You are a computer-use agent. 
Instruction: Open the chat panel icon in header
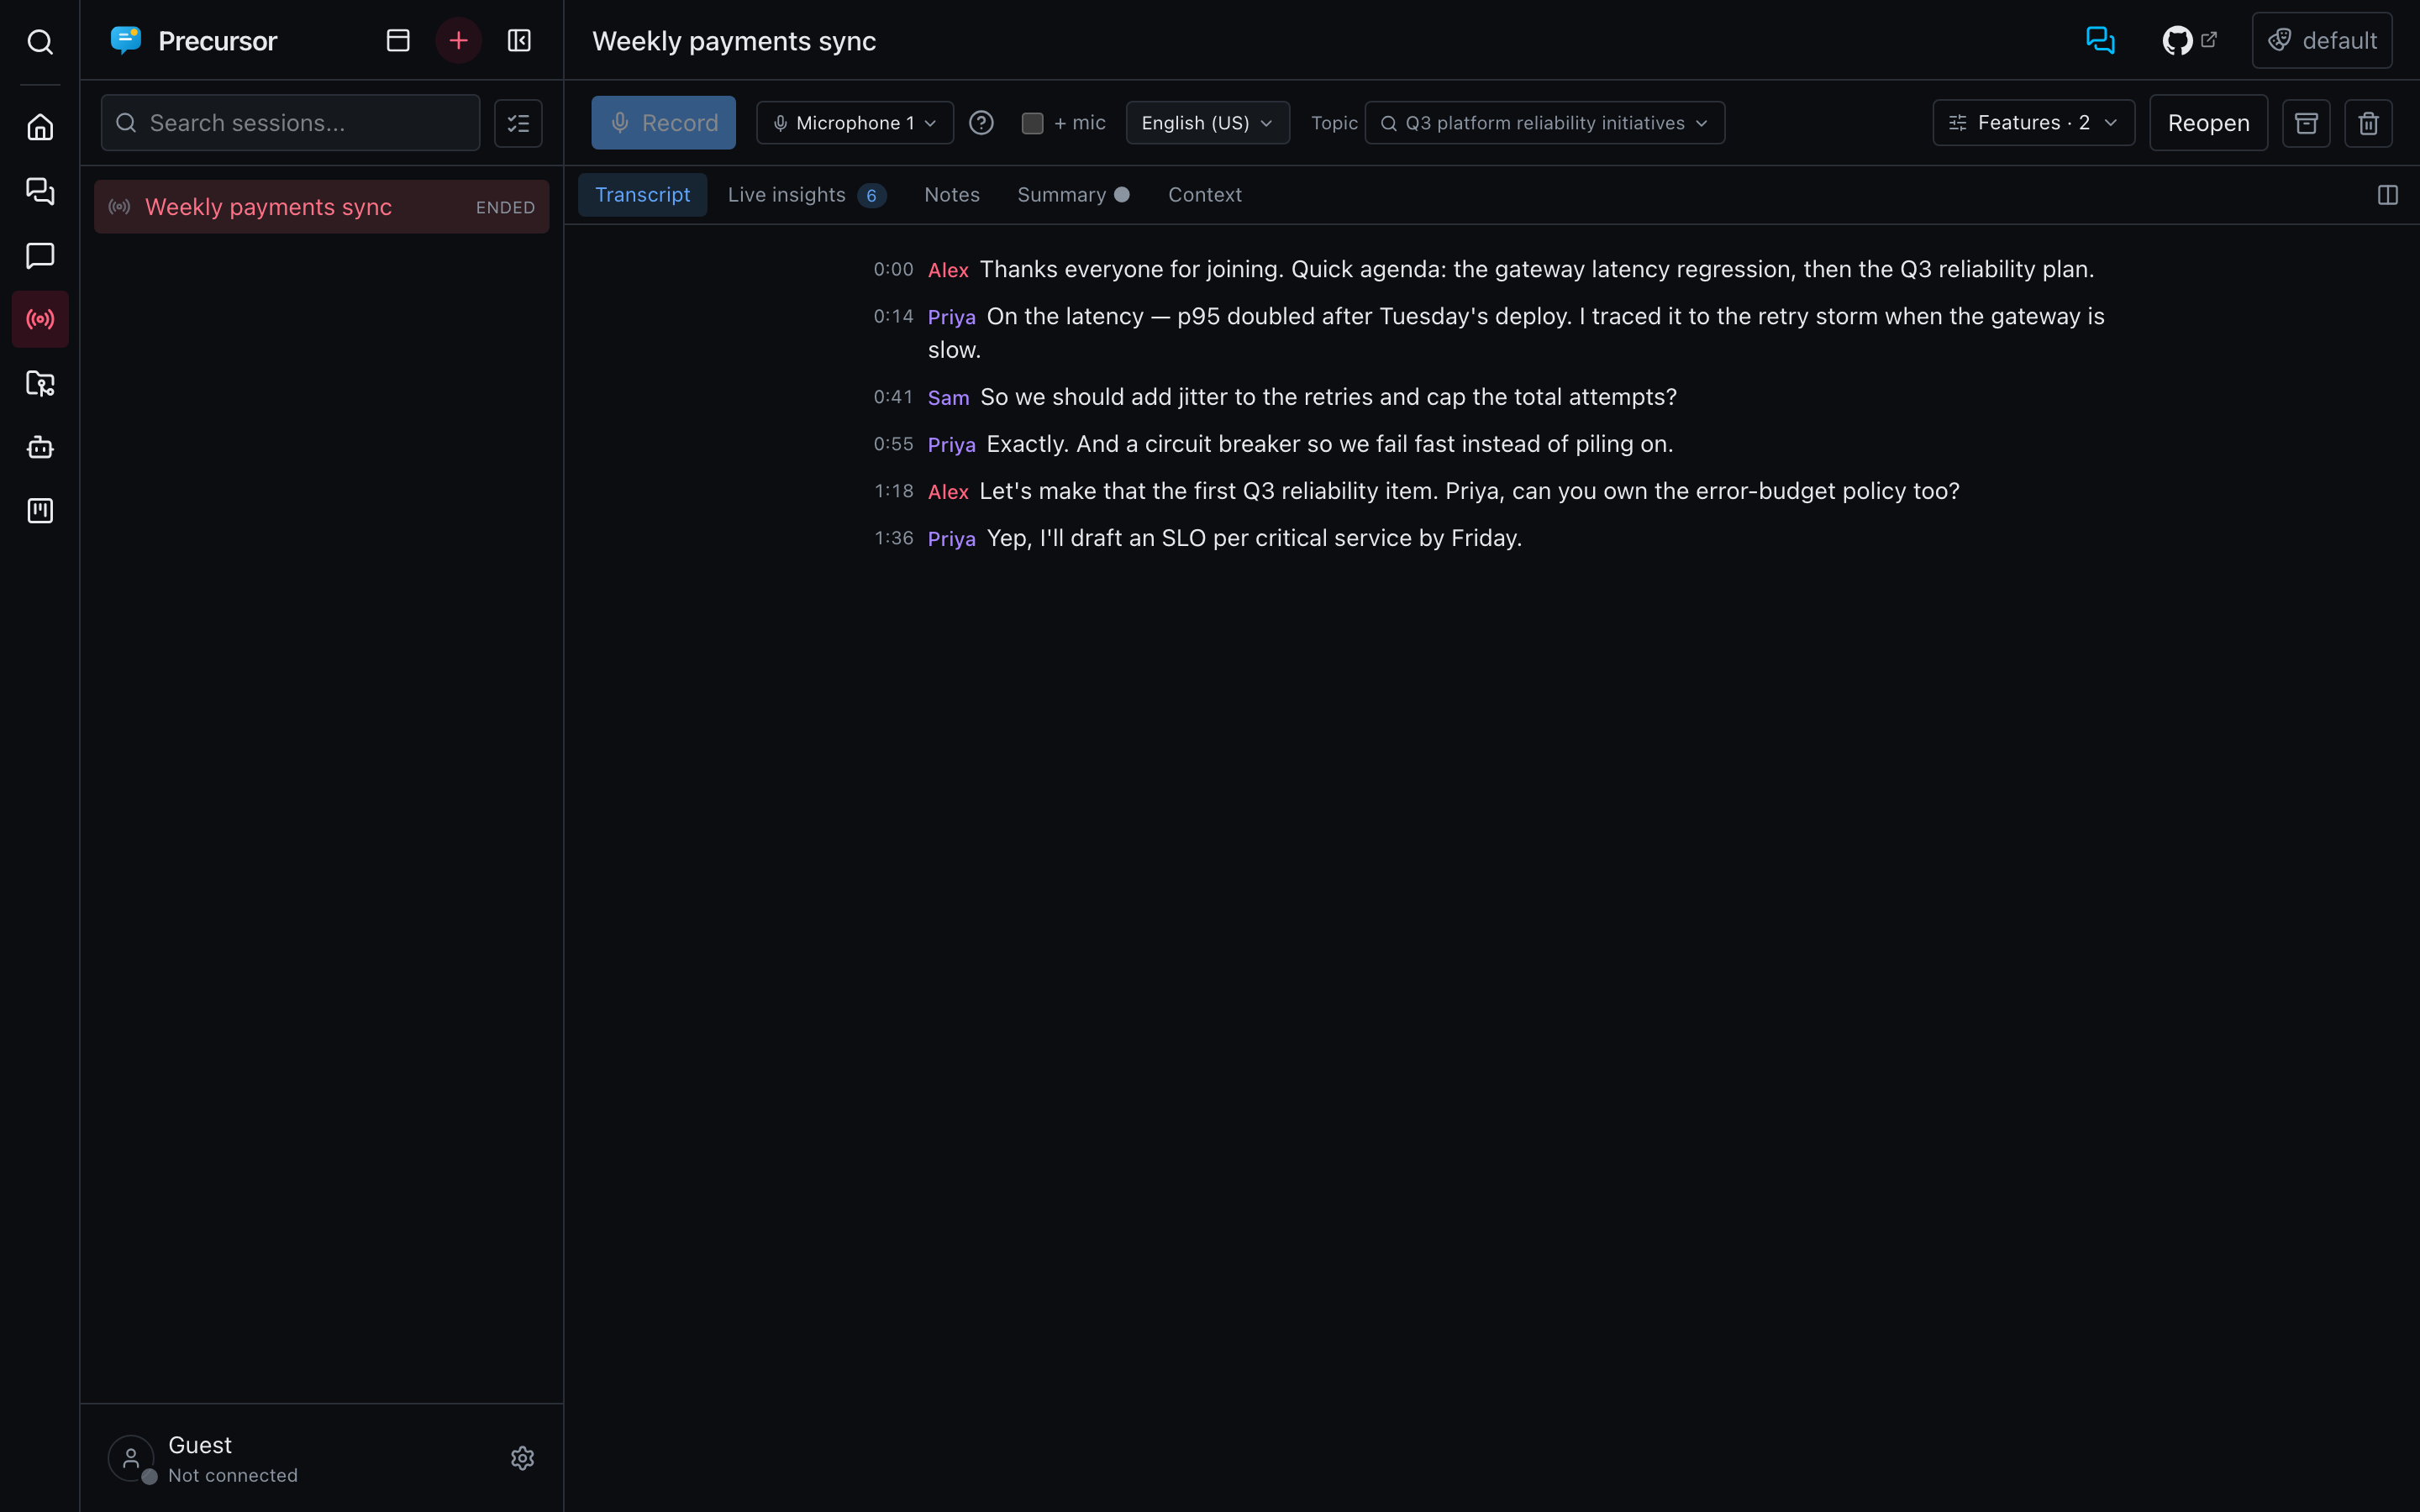[x=2100, y=40]
